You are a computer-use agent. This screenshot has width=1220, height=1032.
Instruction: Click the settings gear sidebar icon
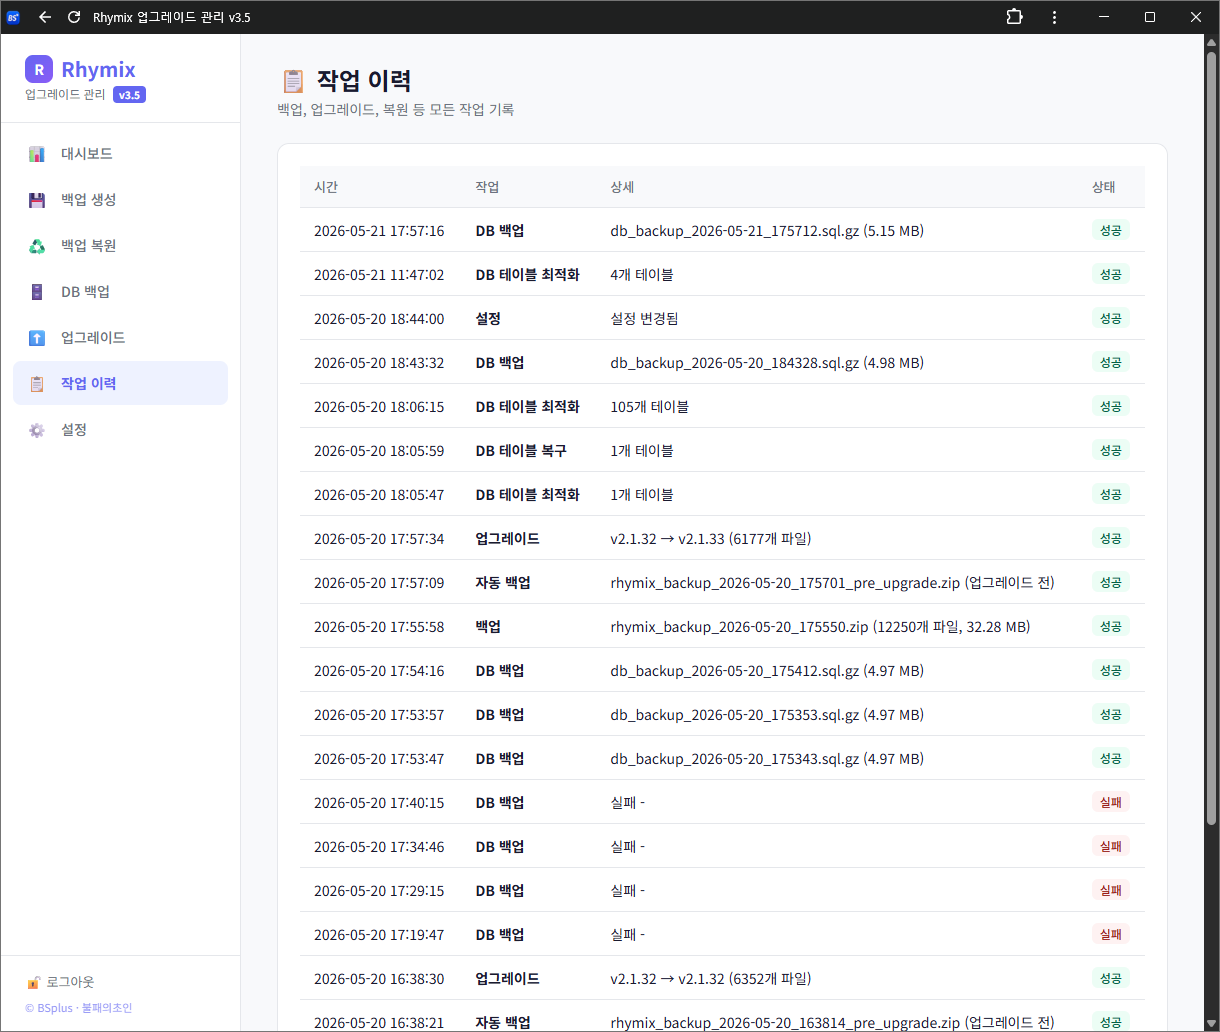tap(37, 430)
